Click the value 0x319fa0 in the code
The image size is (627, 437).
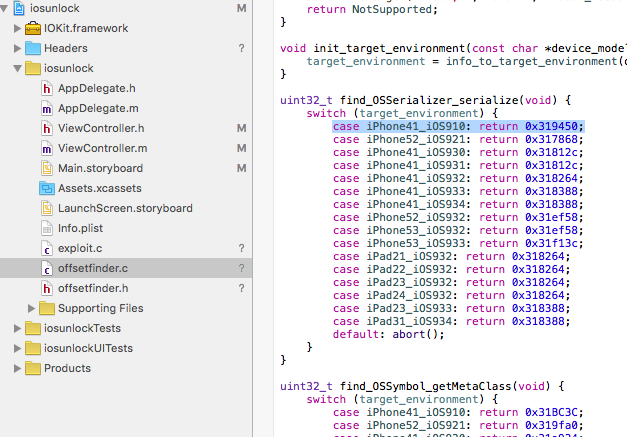[x=551, y=425]
